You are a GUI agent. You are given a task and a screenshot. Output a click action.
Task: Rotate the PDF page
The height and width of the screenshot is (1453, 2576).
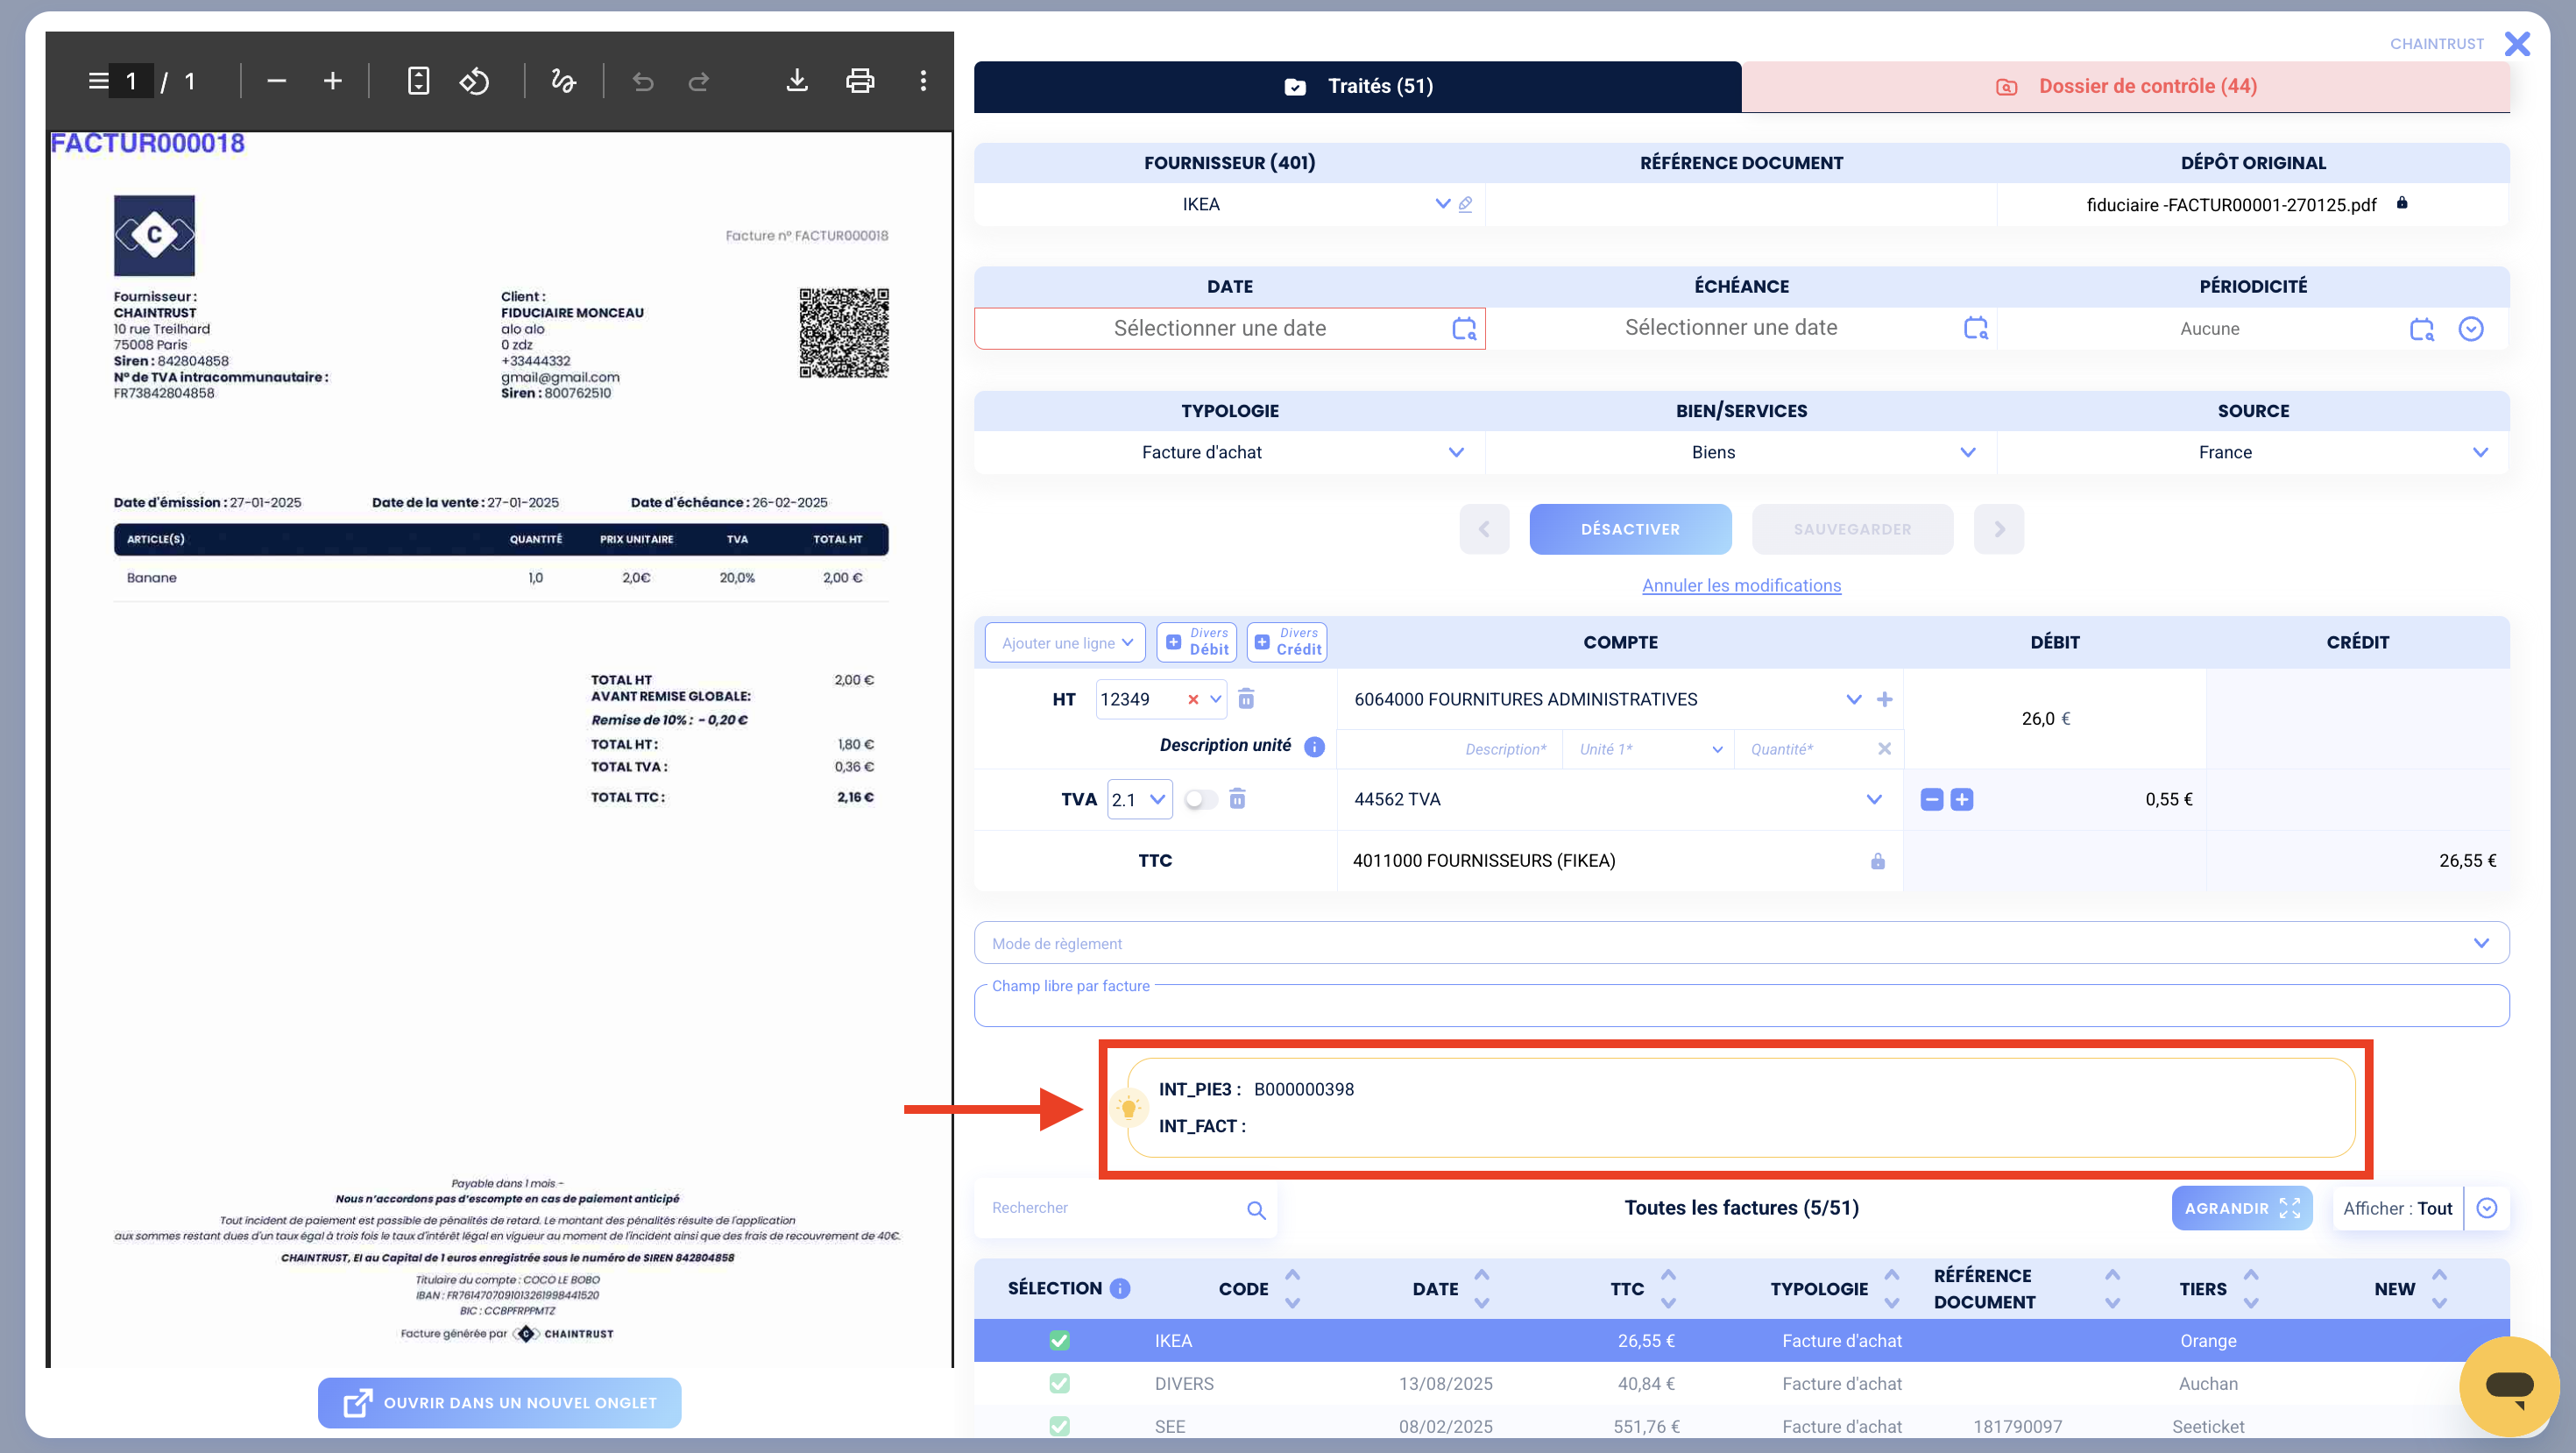(474, 81)
